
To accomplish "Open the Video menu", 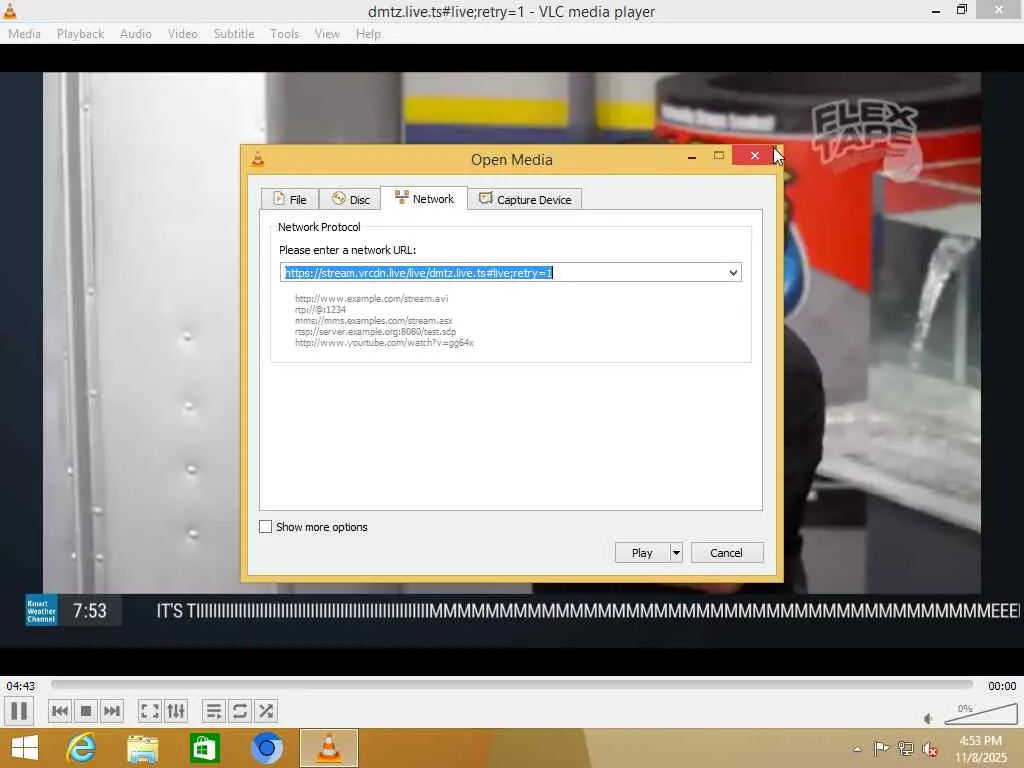I will (x=182, y=33).
